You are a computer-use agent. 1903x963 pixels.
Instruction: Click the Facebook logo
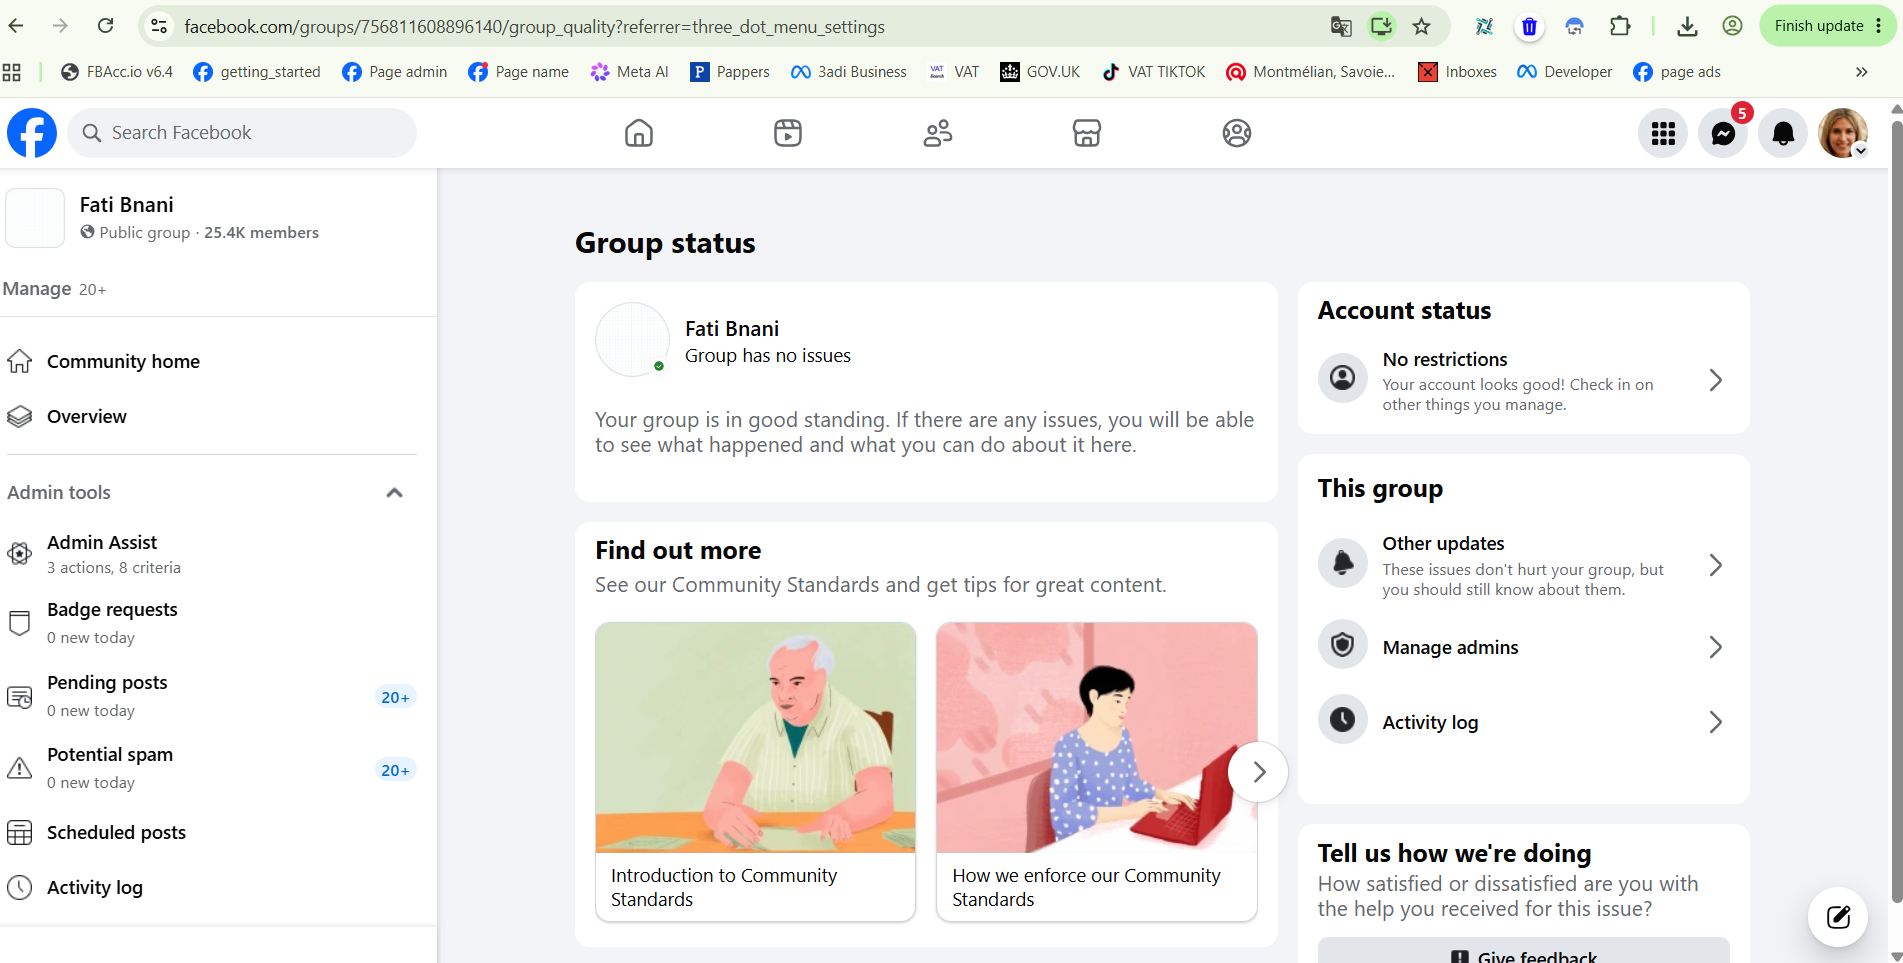pos(32,133)
